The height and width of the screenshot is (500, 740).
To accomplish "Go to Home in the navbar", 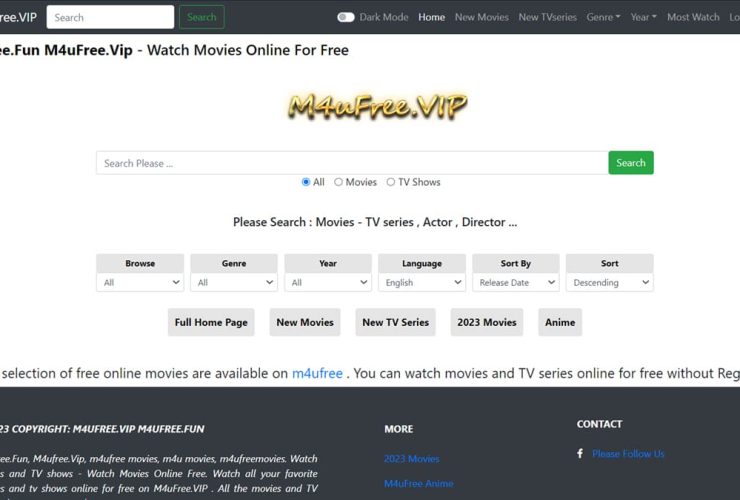I will 431,17.
